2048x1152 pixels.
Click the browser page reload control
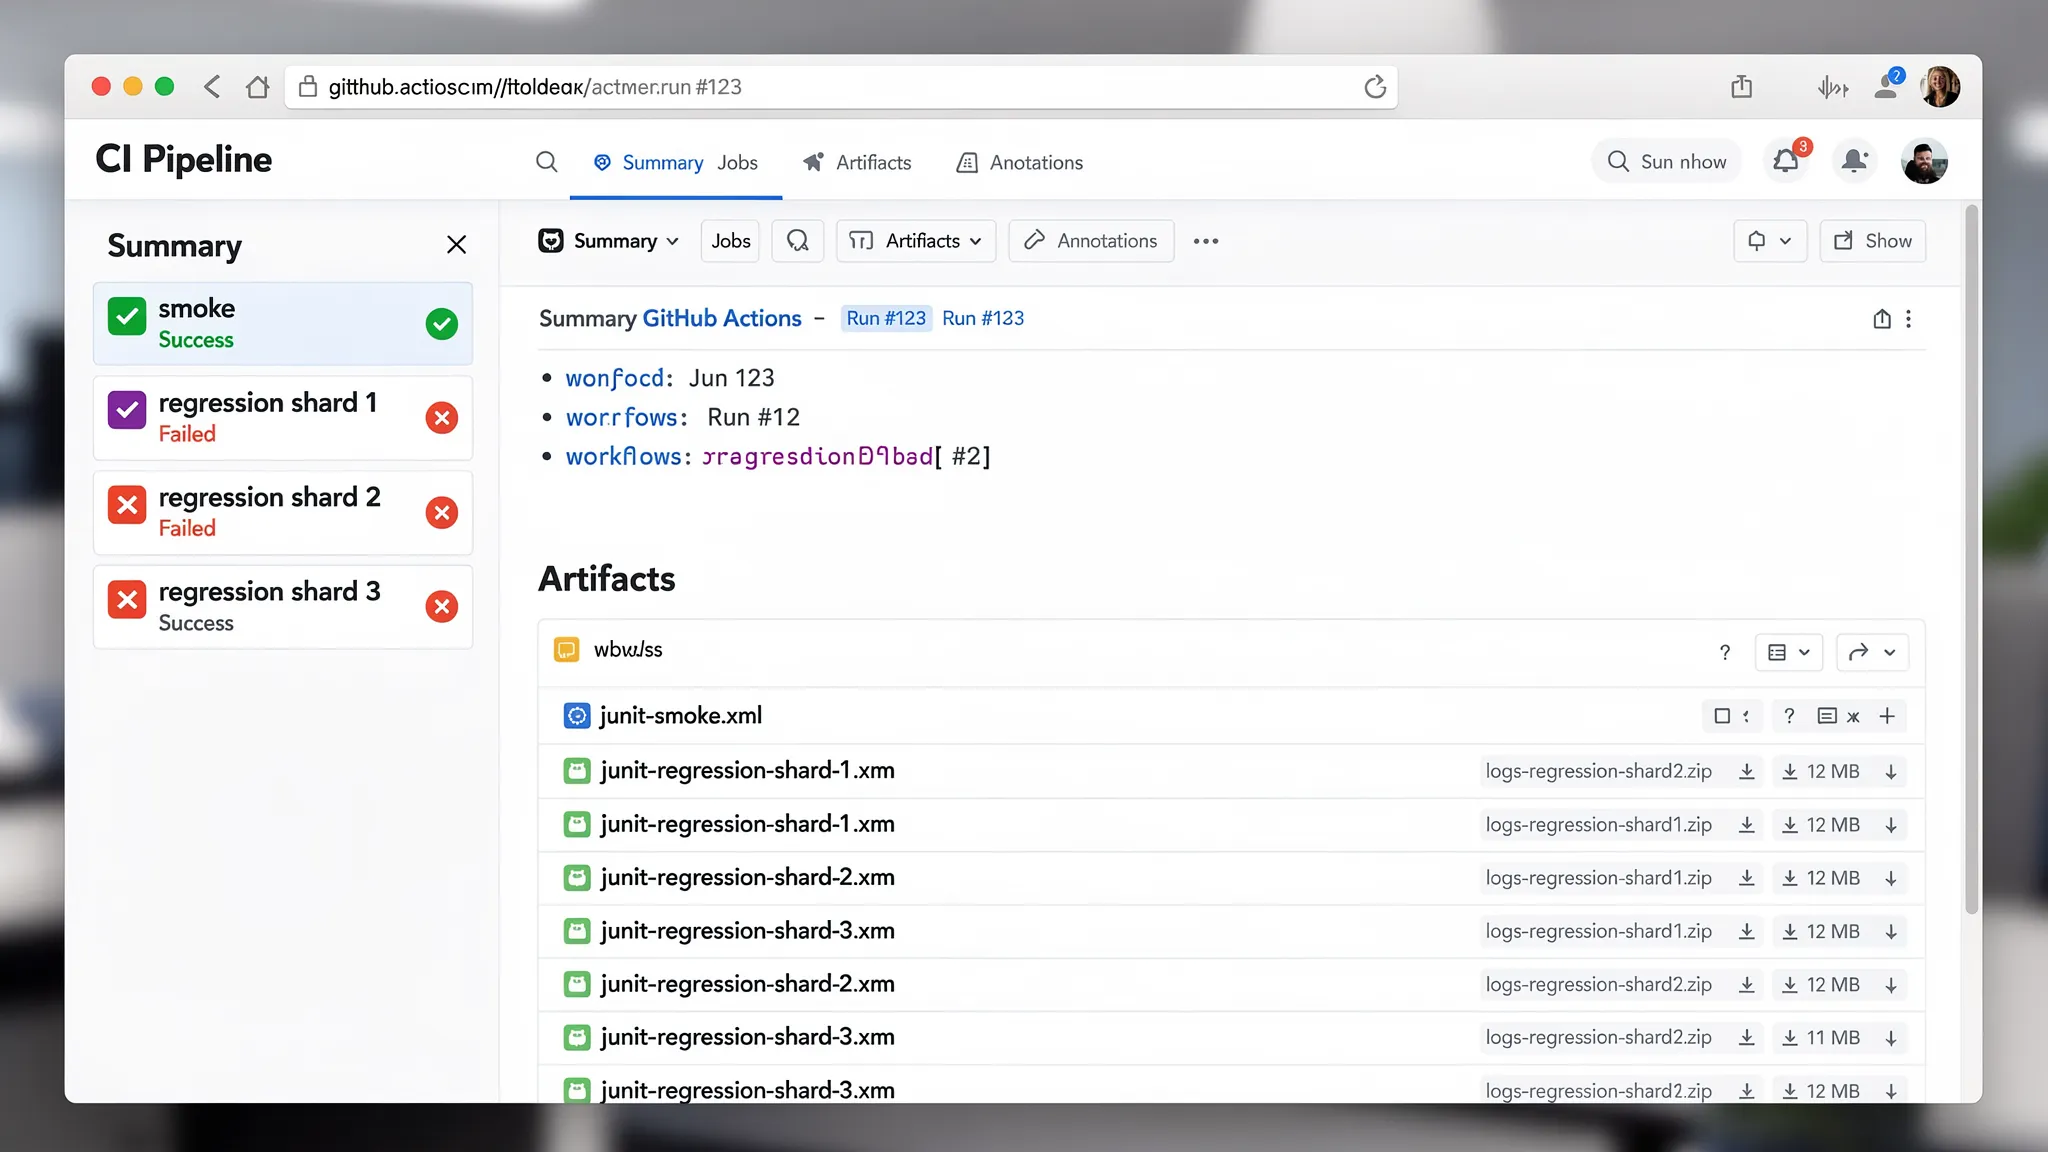pyautogui.click(x=1377, y=87)
